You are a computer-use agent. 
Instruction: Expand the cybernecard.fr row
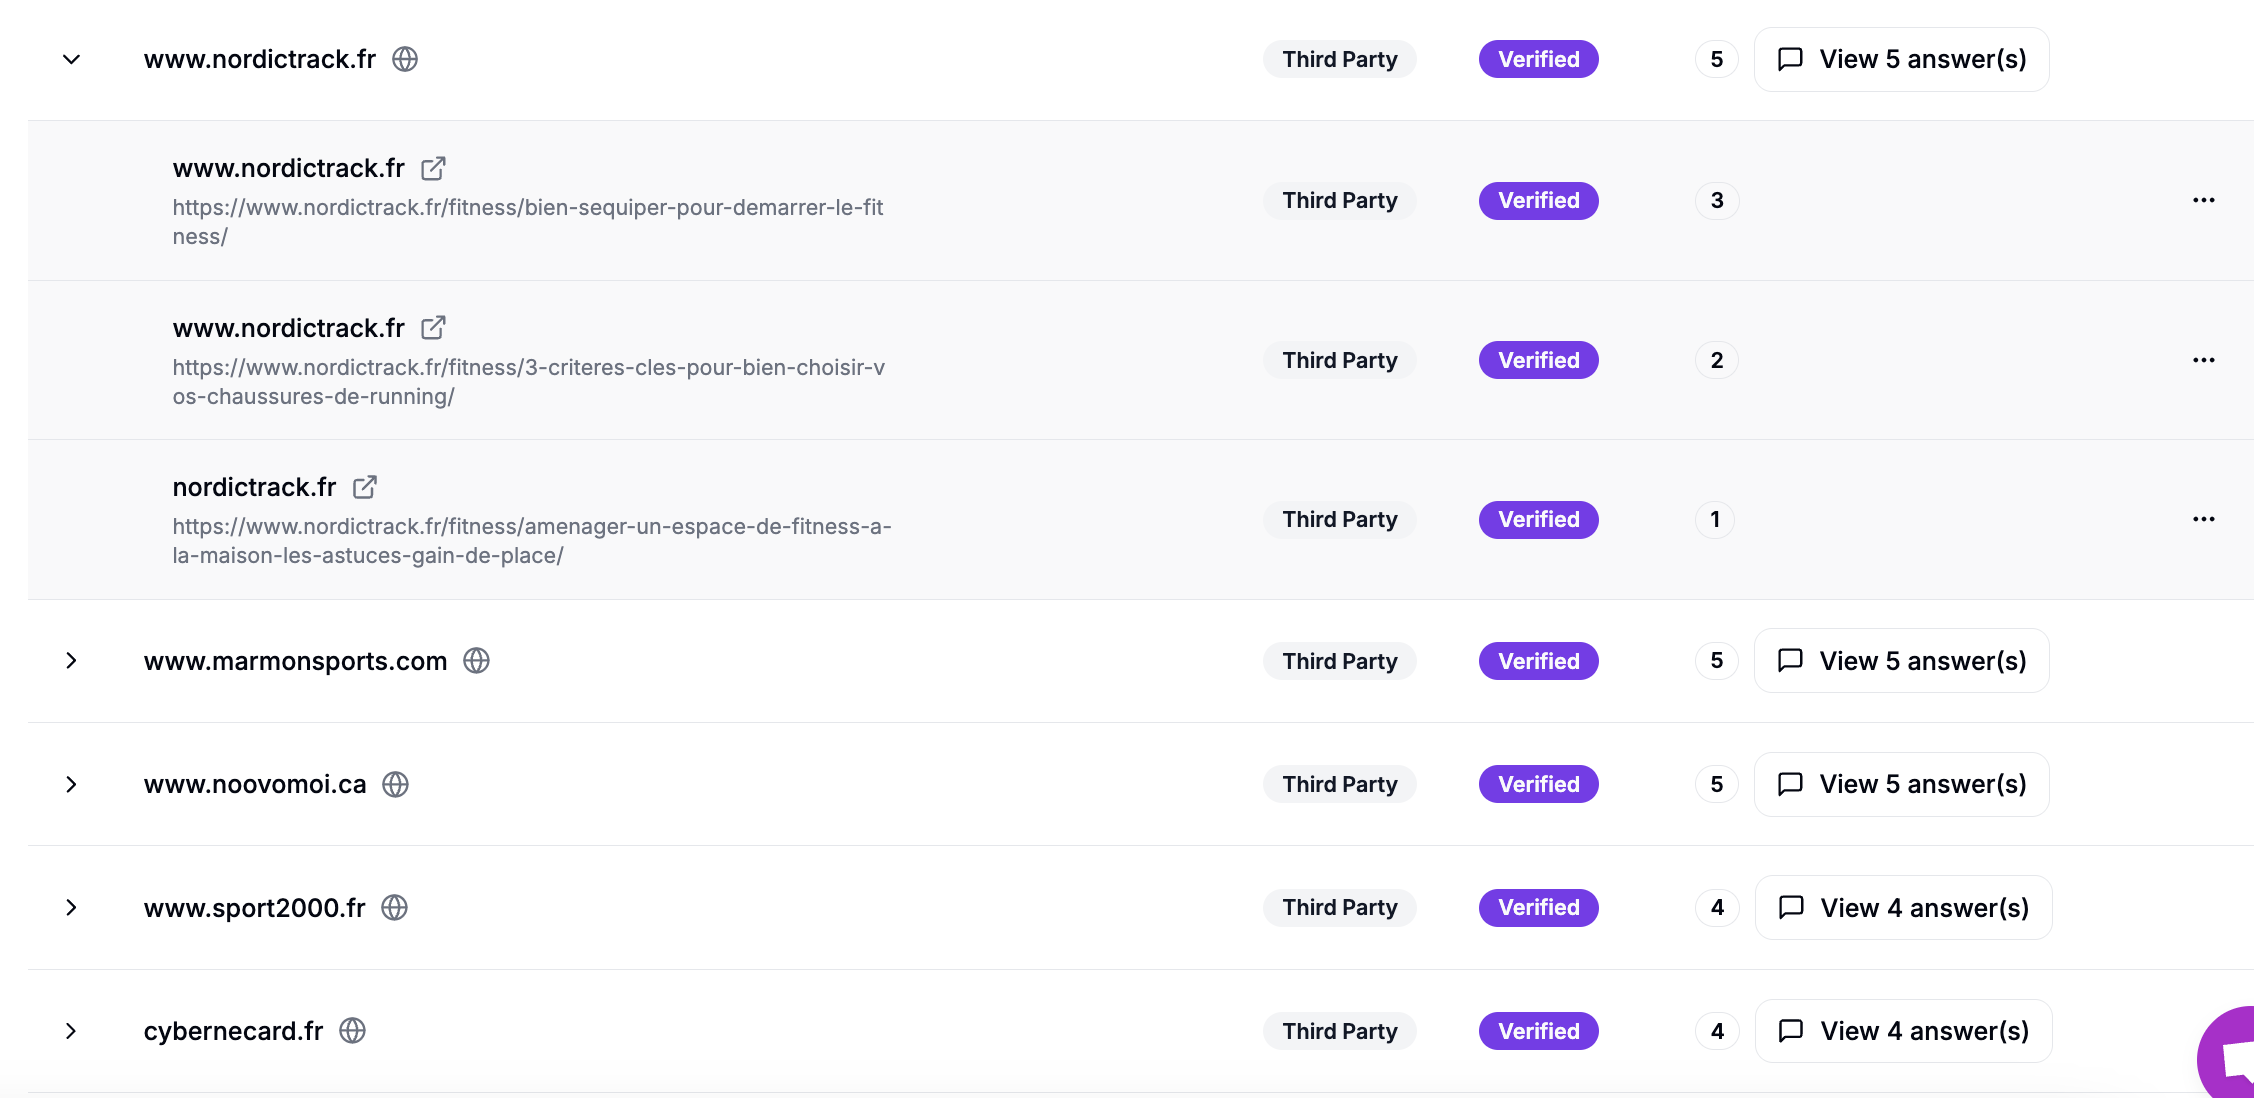[x=71, y=1031]
